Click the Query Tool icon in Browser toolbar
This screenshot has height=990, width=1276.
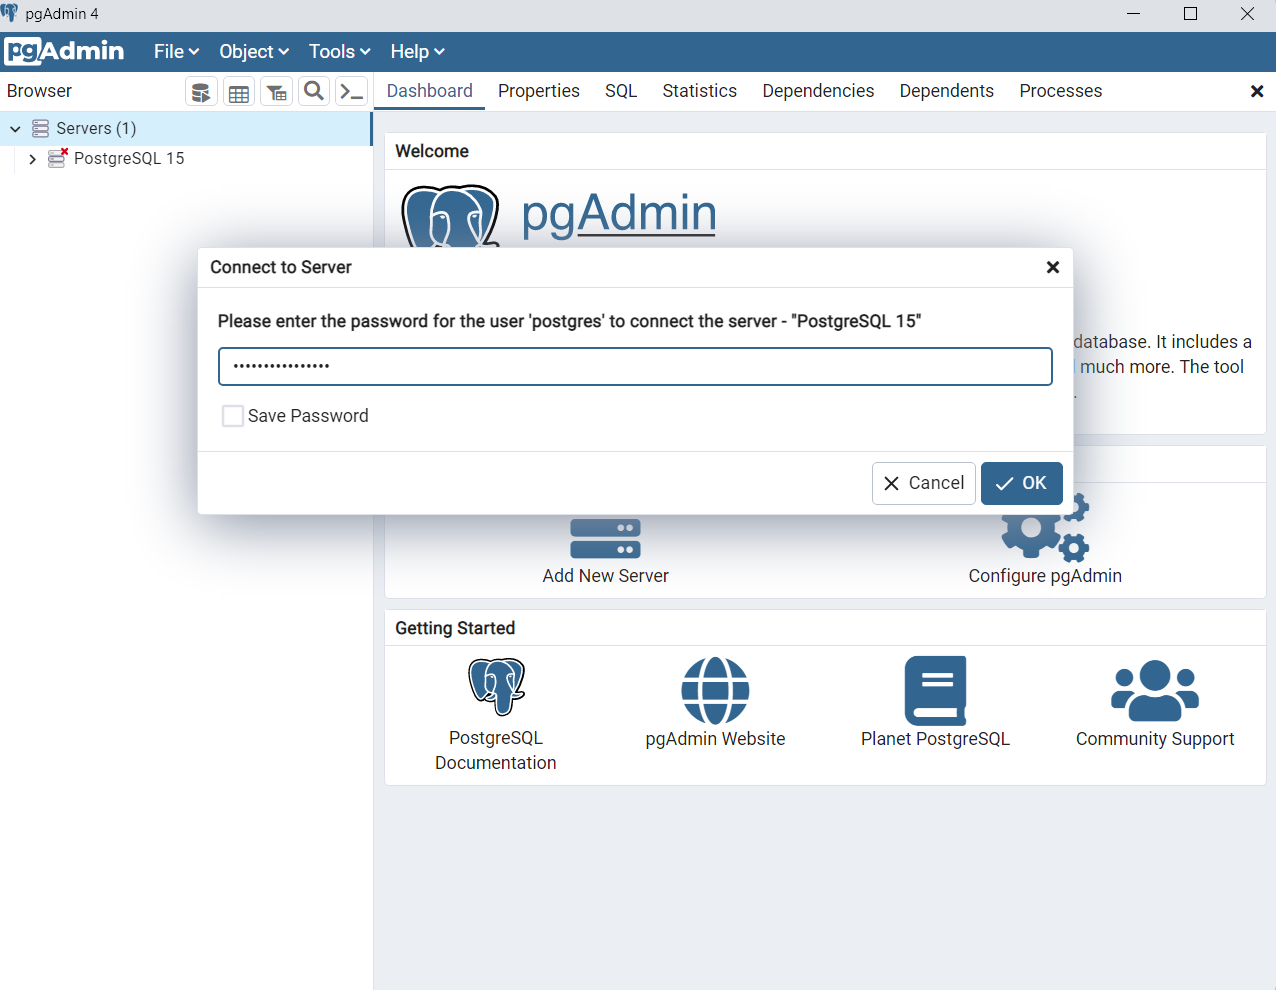point(201,92)
